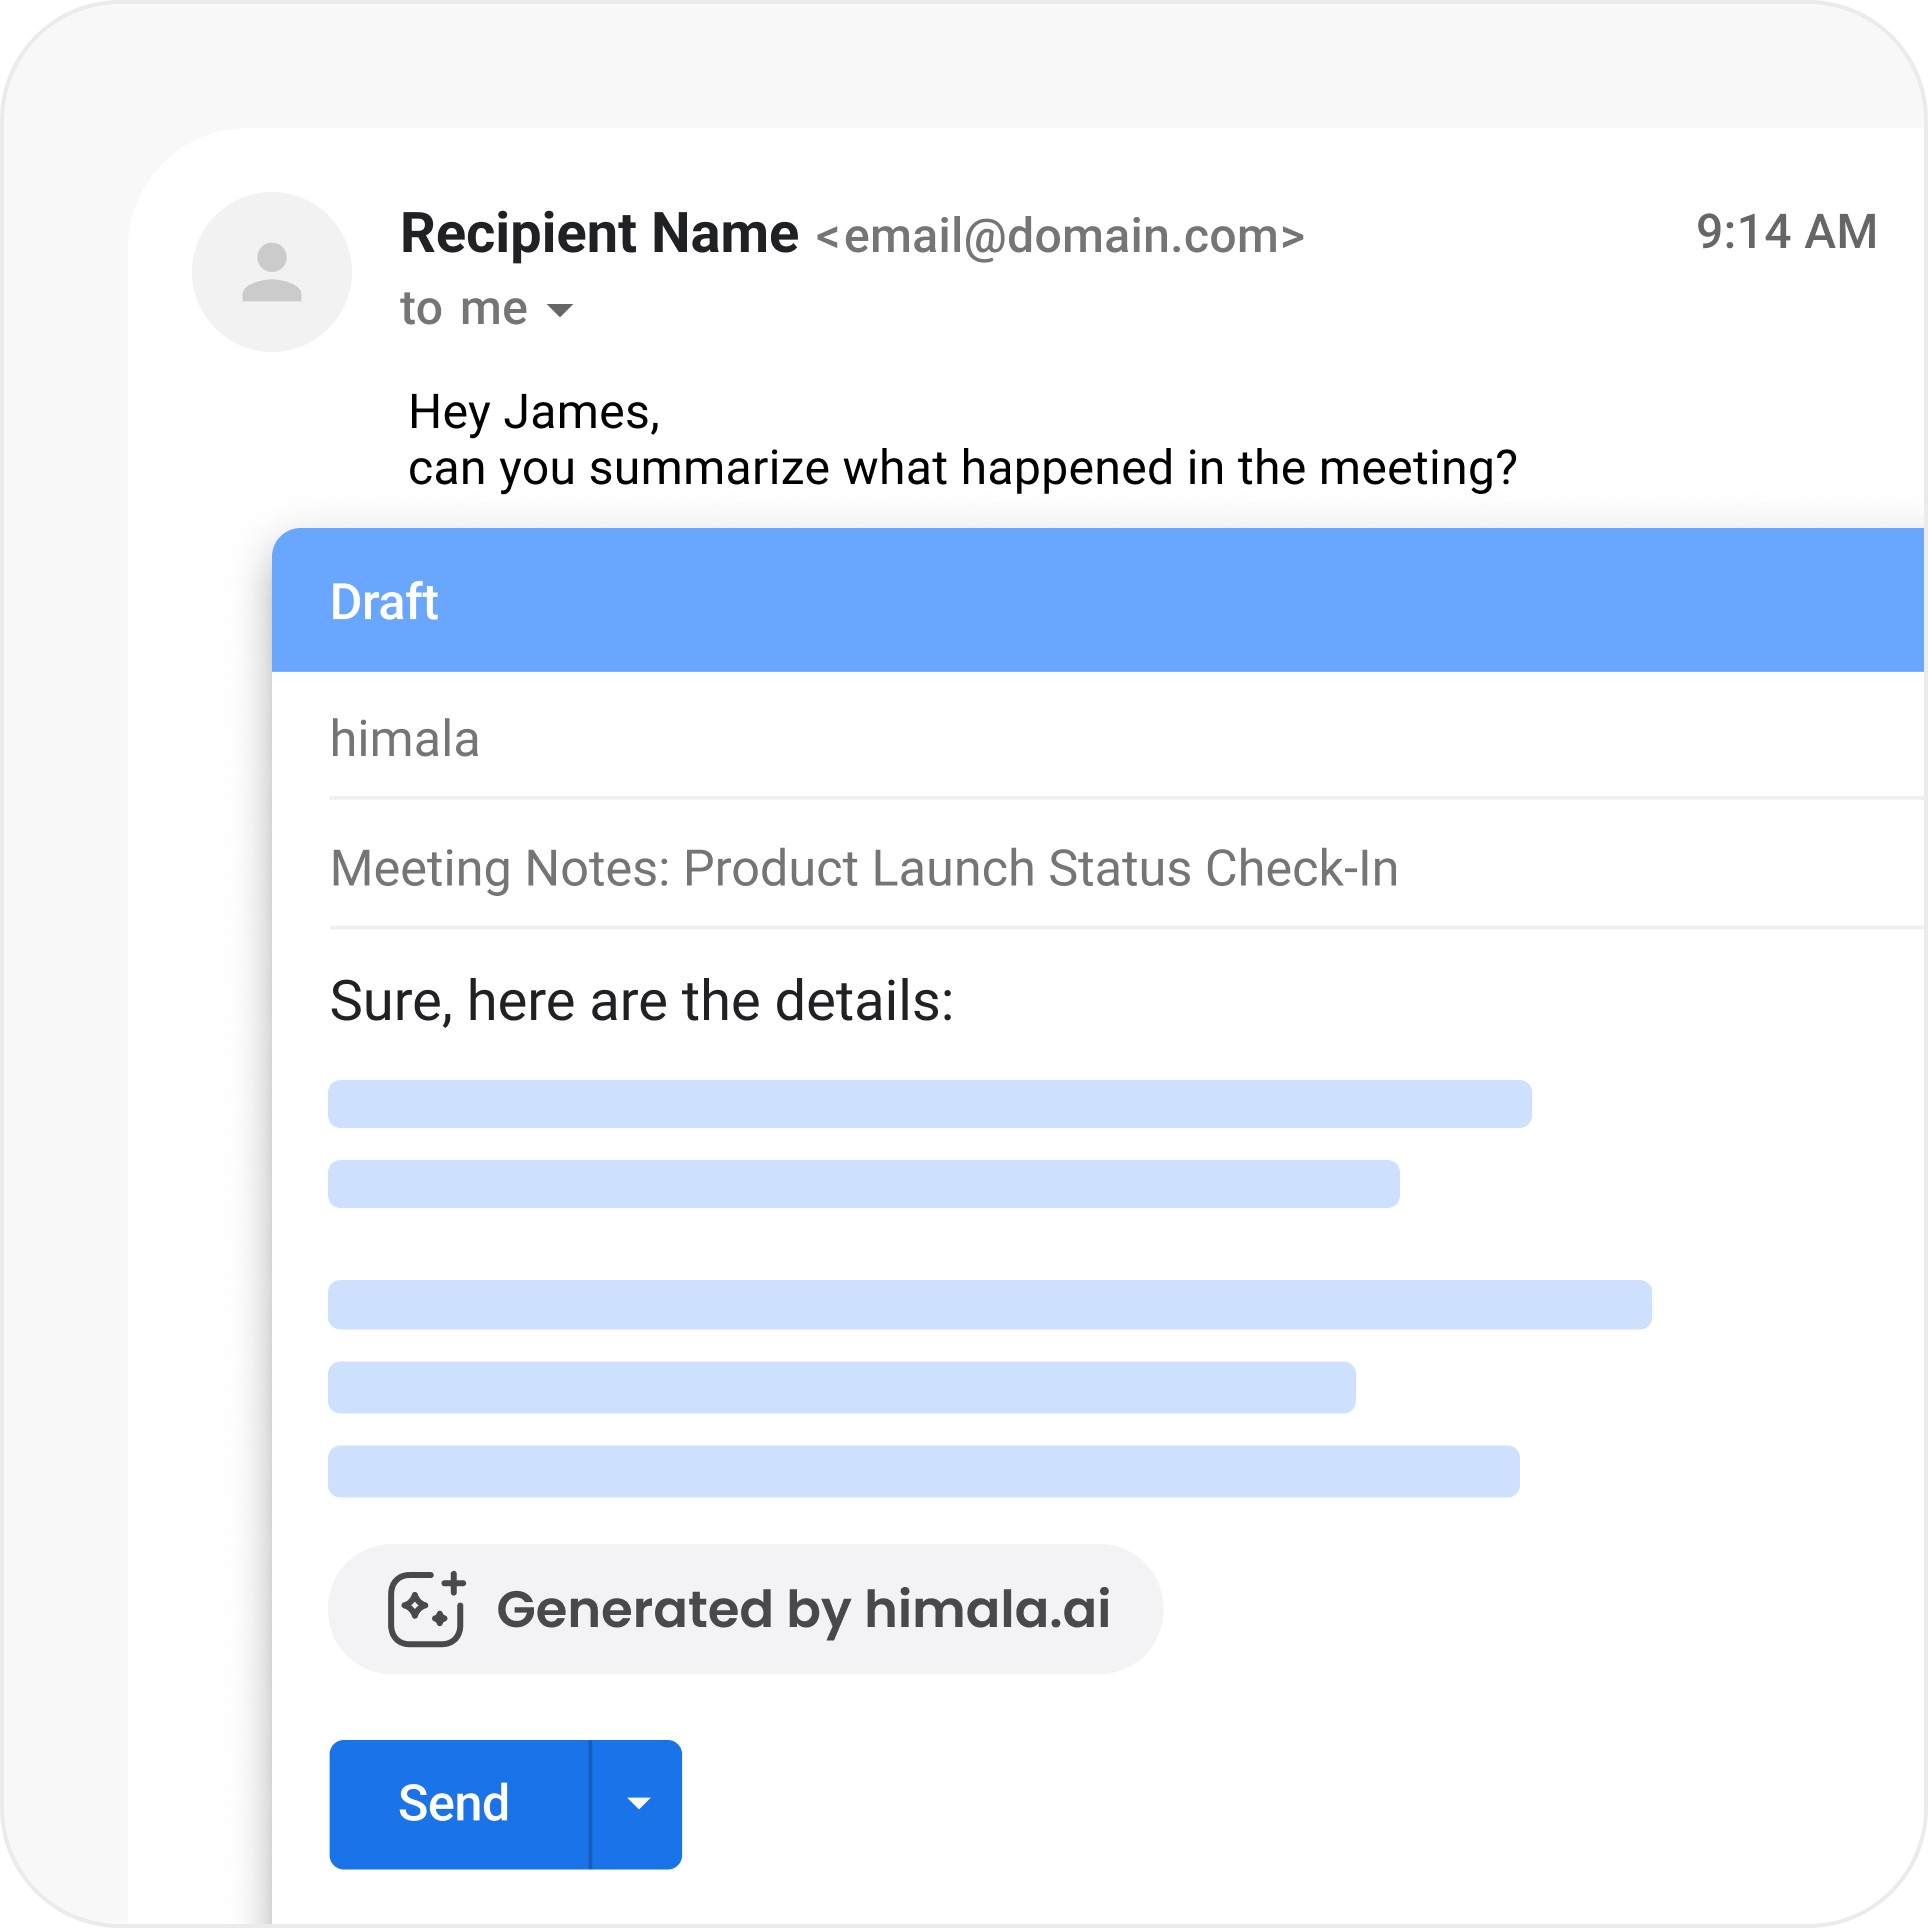Click the sender avatar profile icon
This screenshot has width=1928, height=1928.
[272, 272]
